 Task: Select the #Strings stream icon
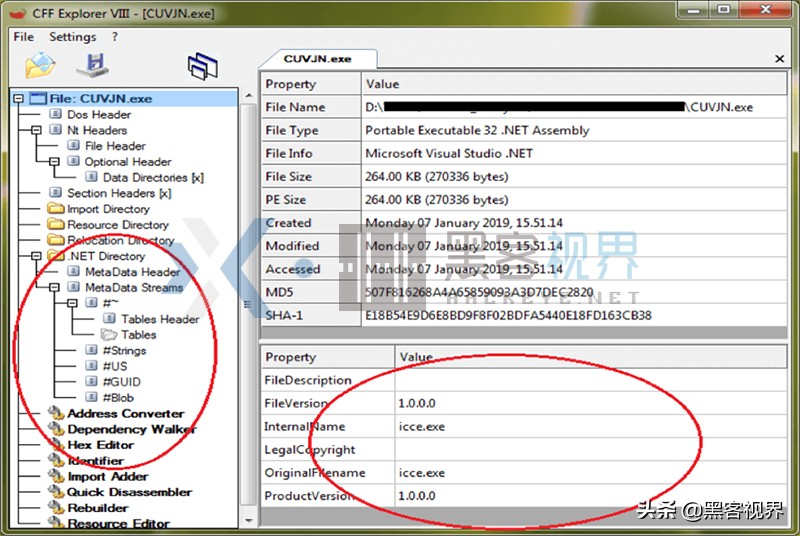click(91, 350)
